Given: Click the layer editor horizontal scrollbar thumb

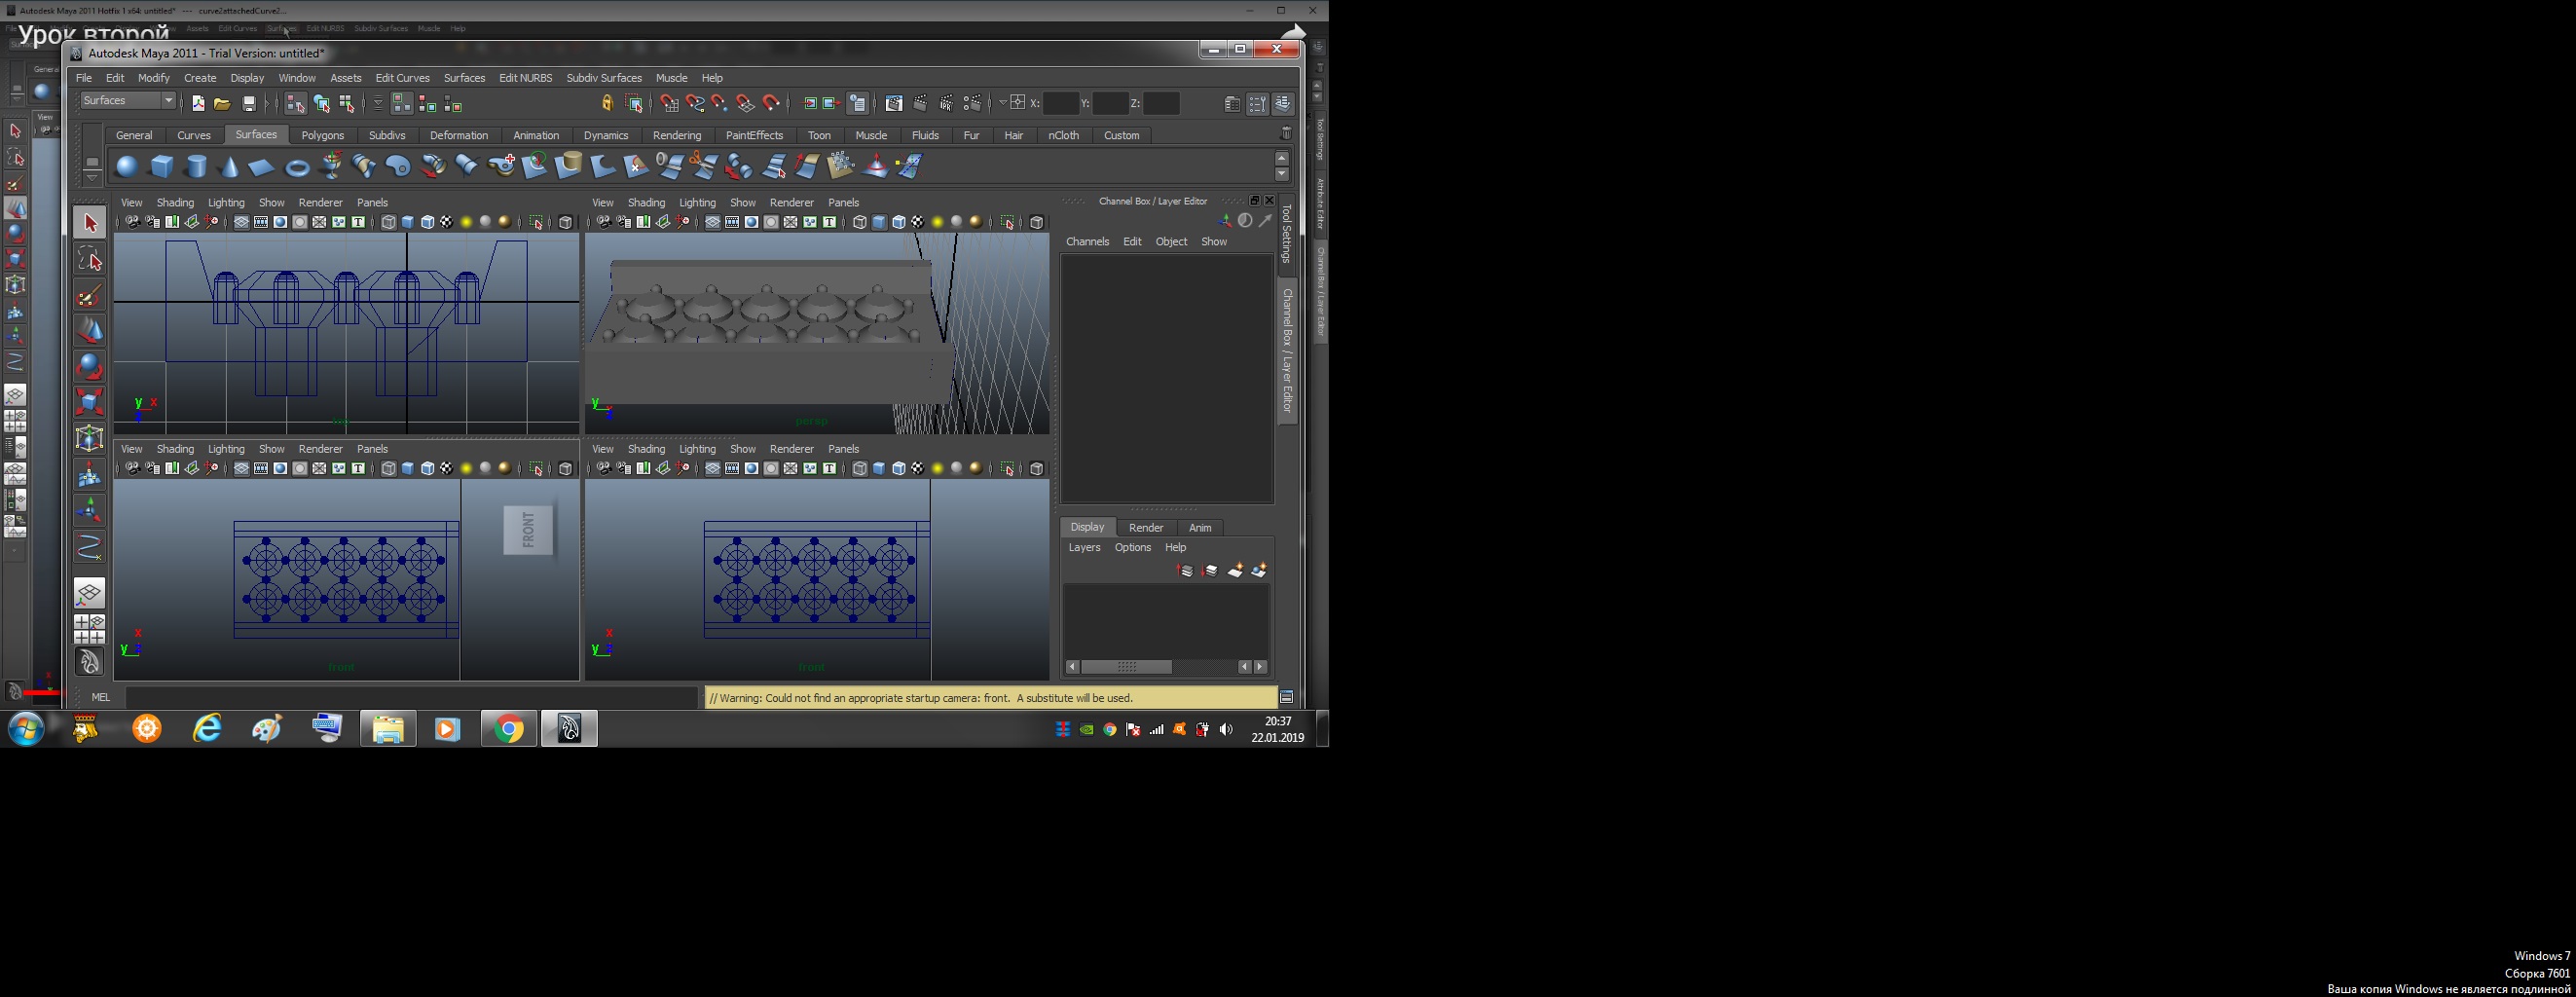Looking at the screenshot, I should click(1127, 667).
